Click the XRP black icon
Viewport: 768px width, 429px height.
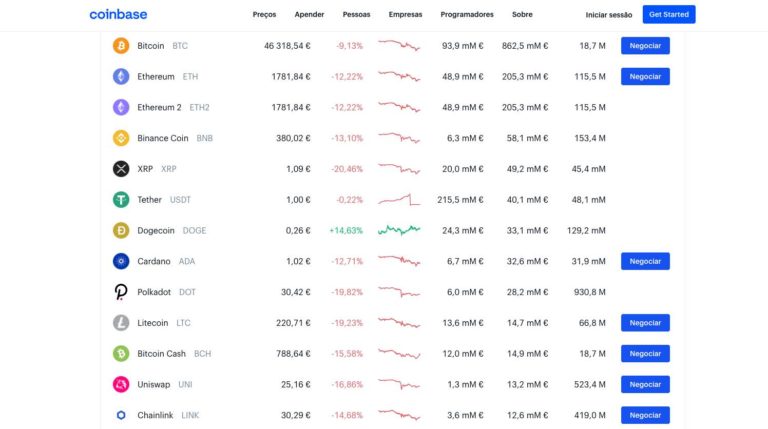[121, 169]
